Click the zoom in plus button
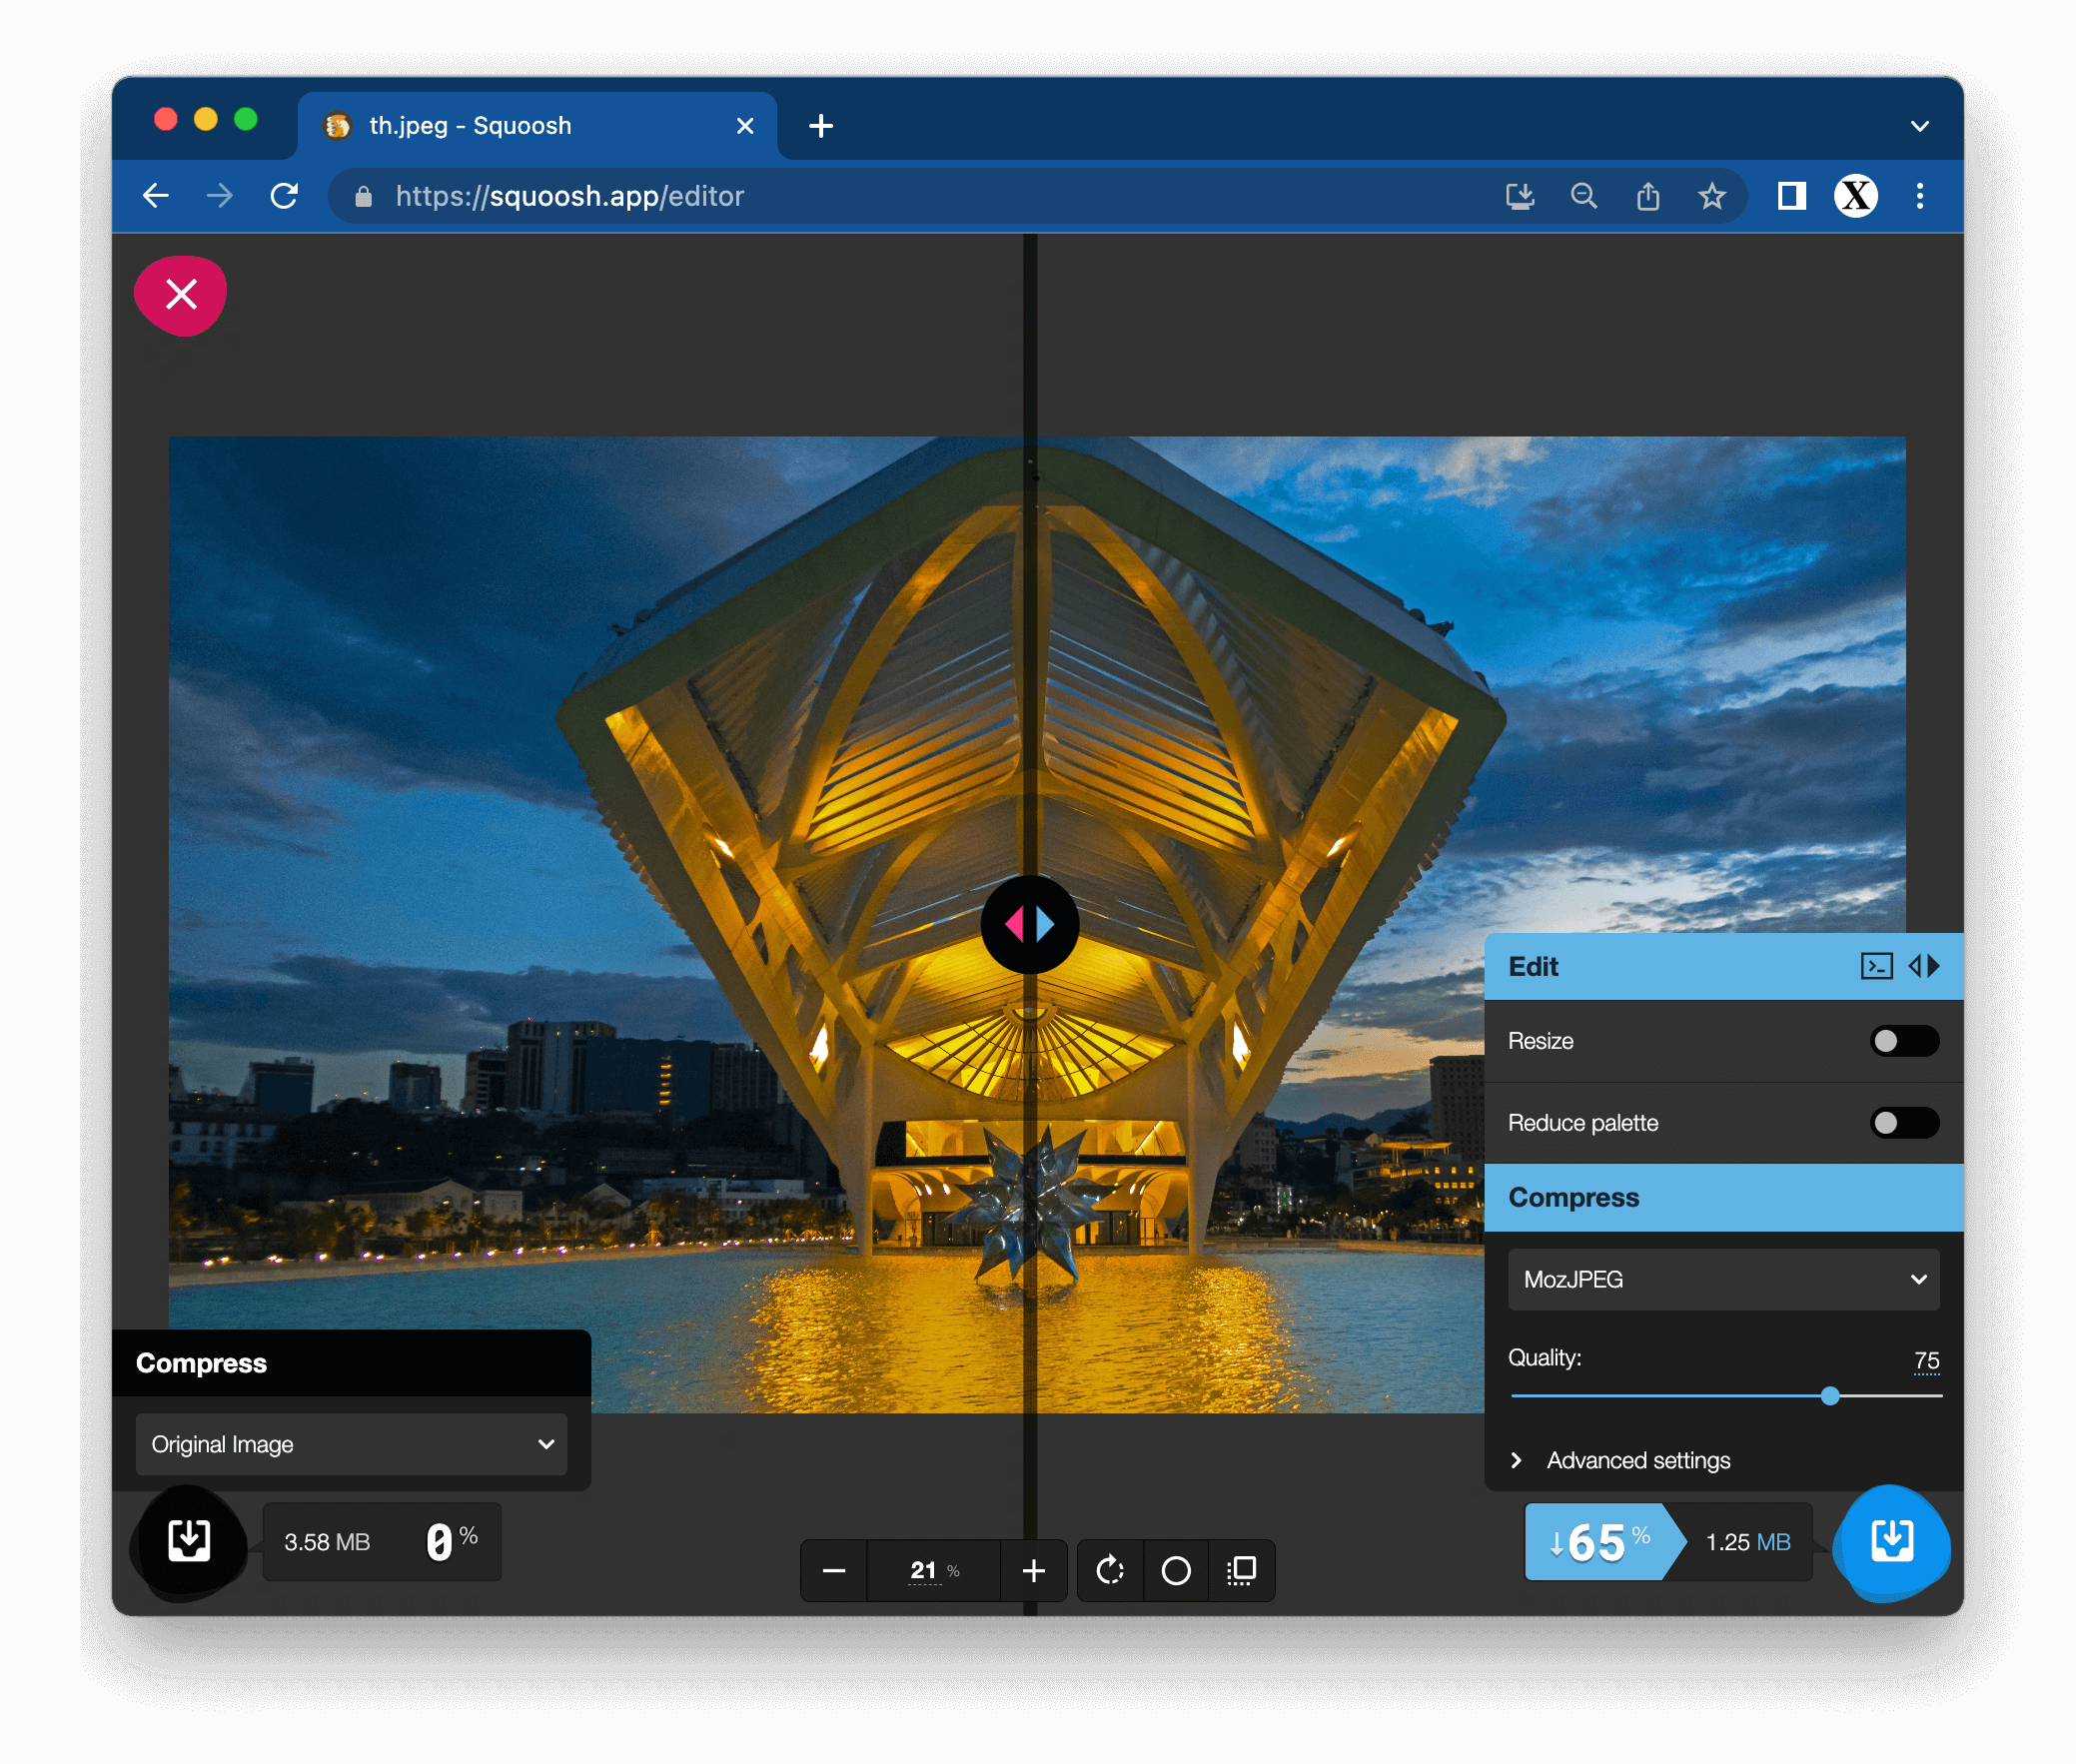This screenshot has height=1764, width=2076. (1034, 1571)
